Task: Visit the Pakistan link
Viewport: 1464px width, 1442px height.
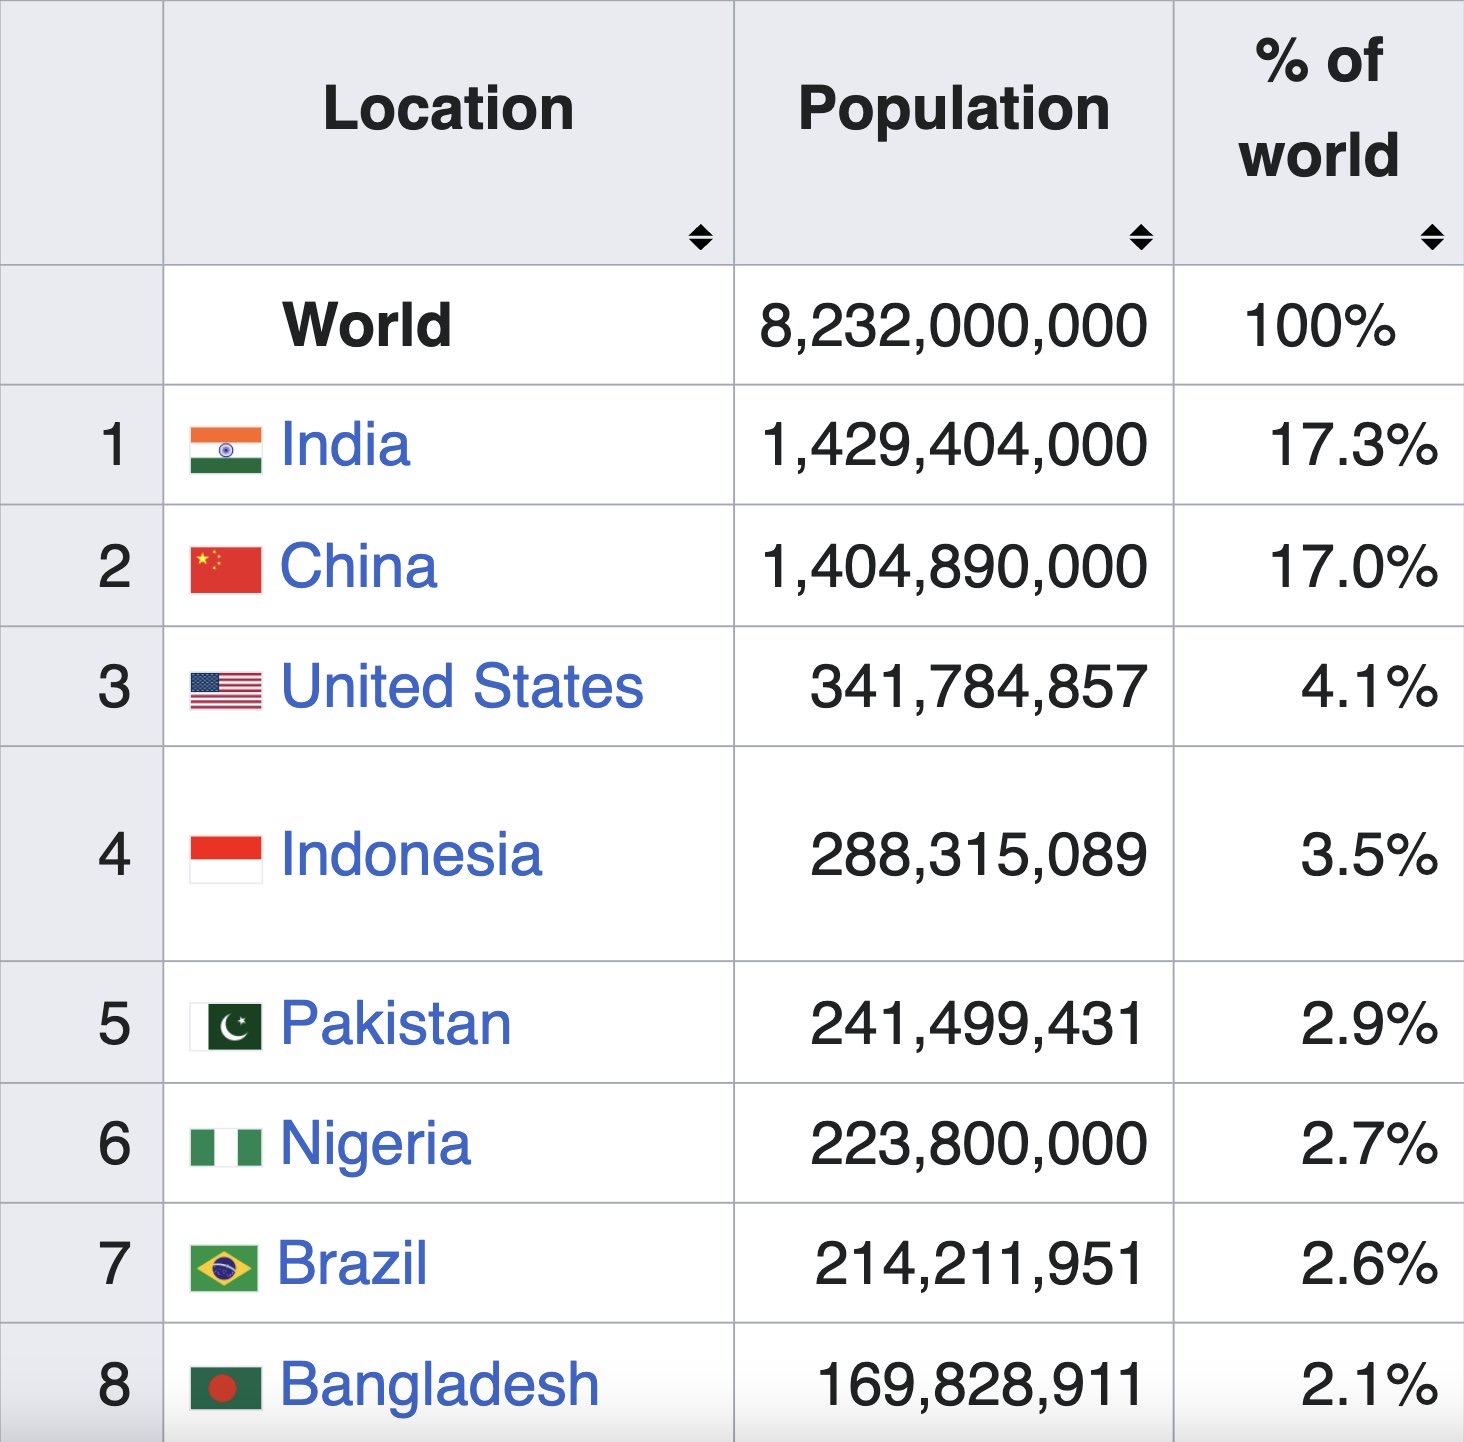Action: coord(396,1023)
